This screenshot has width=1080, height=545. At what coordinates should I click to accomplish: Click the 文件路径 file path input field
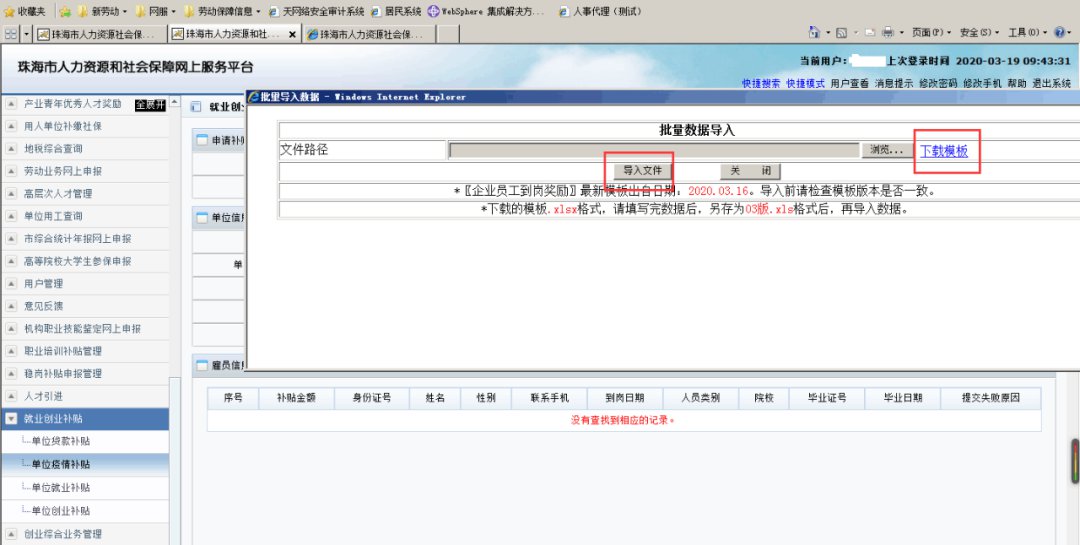(654, 150)
